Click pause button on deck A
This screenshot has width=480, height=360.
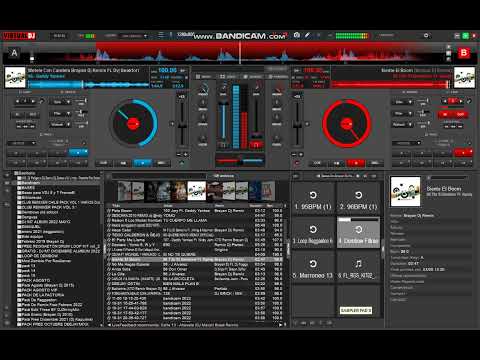[123, 163]
